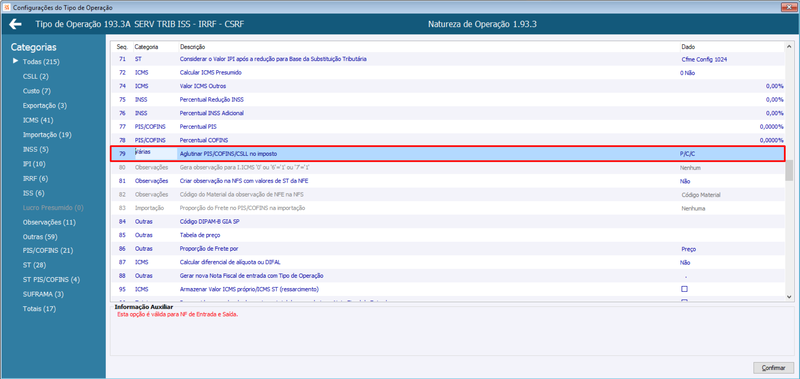Select row 'Tabela de preço'
Screen dimensions: 800x379
(448, 235)
